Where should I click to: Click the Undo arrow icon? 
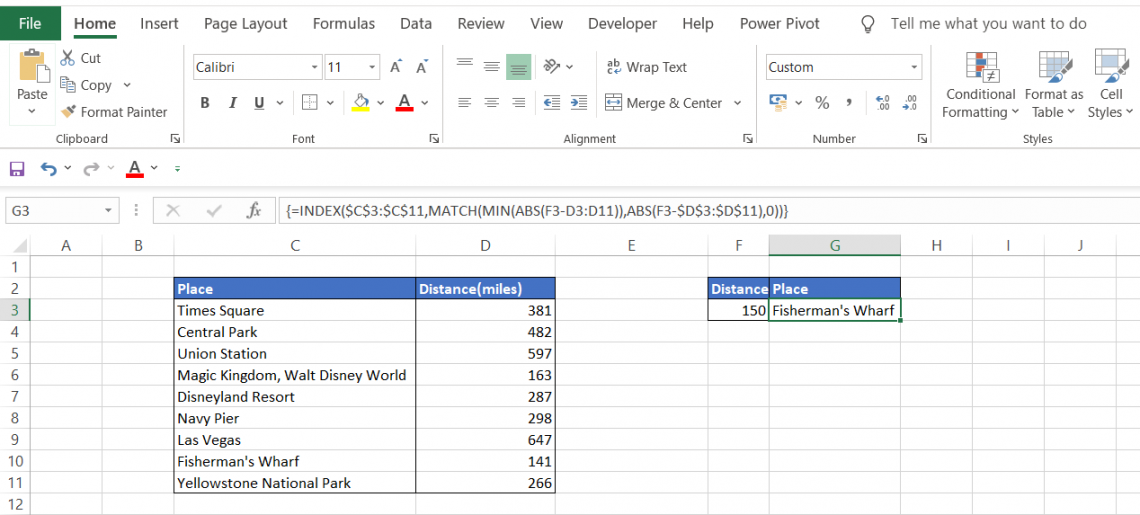(49, 169)
